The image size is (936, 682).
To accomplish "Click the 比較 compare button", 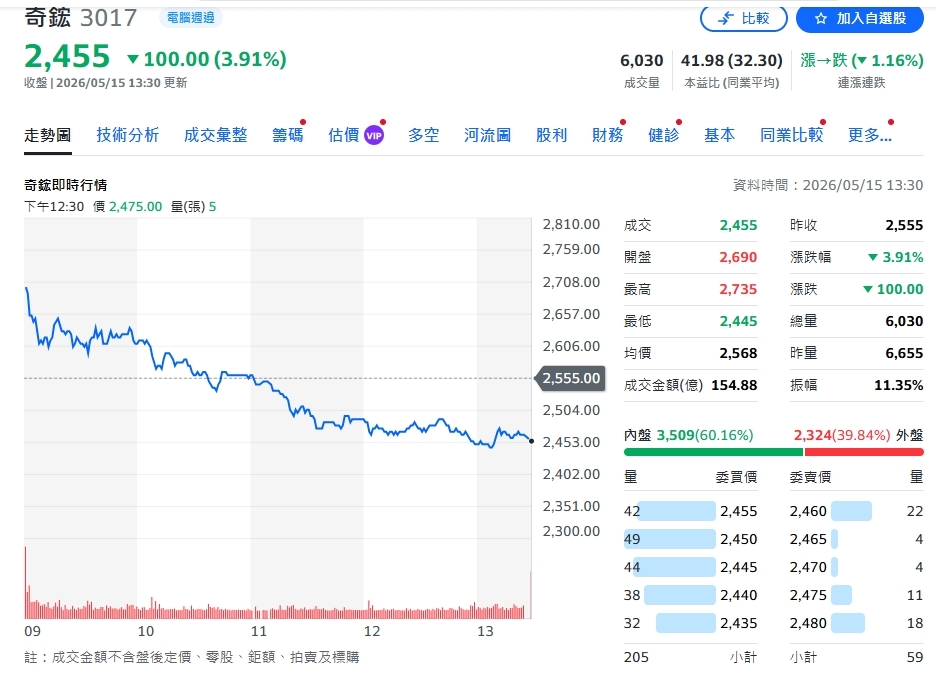I will tap(743, 19).
